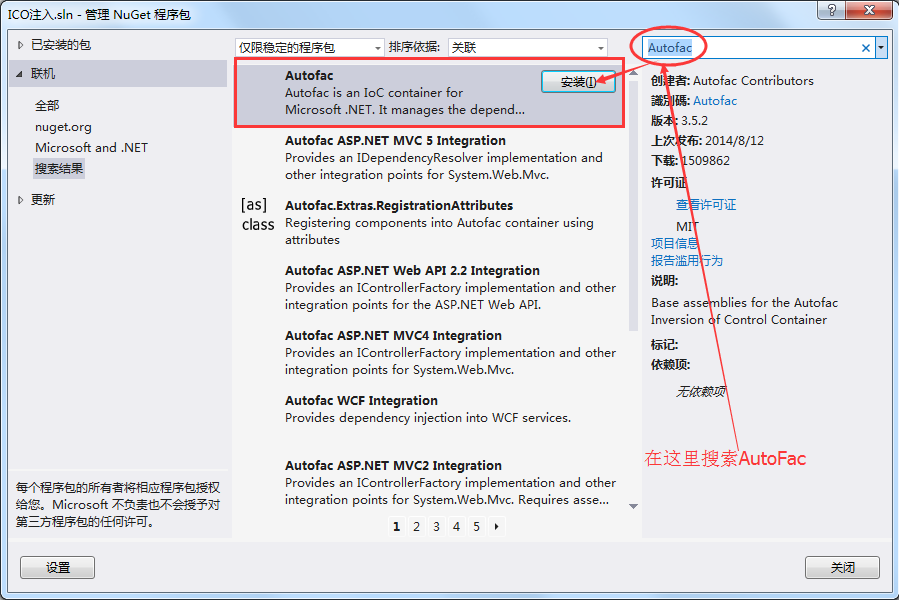Go to results page 3

436,527
